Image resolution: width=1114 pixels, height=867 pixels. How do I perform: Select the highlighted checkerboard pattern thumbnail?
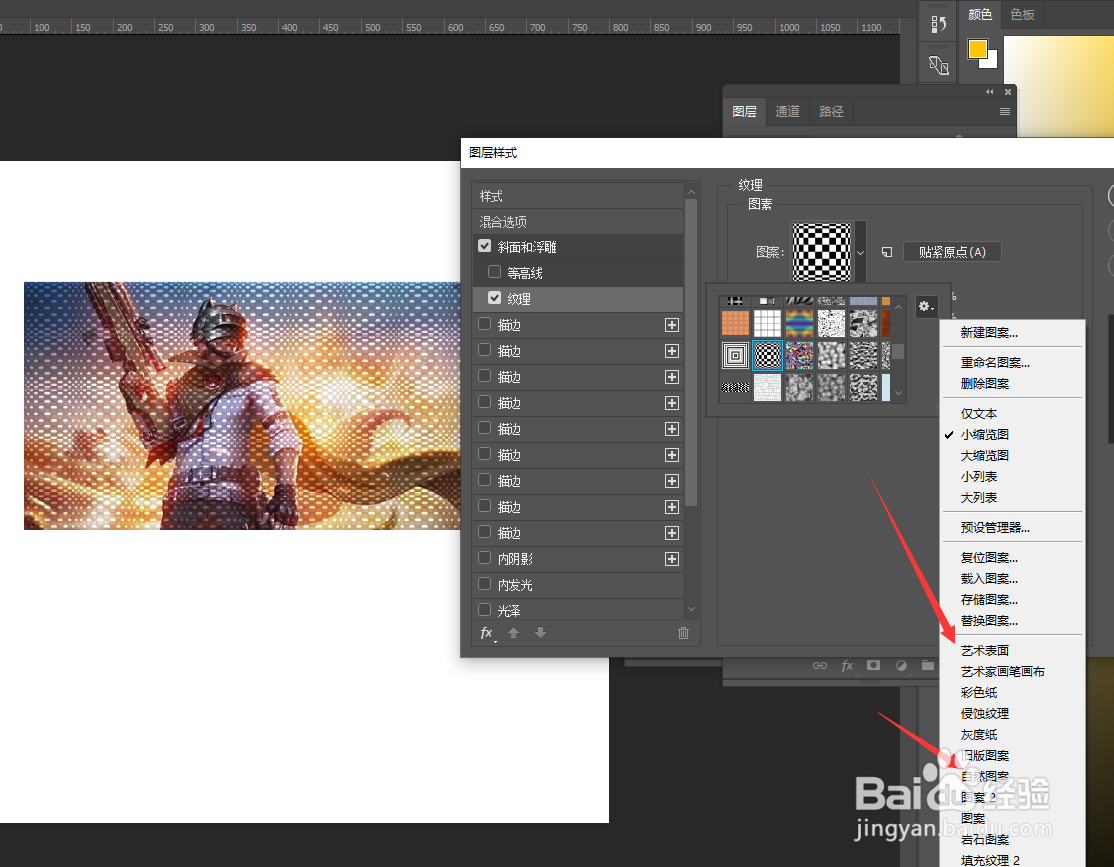[x=767, y=355]
